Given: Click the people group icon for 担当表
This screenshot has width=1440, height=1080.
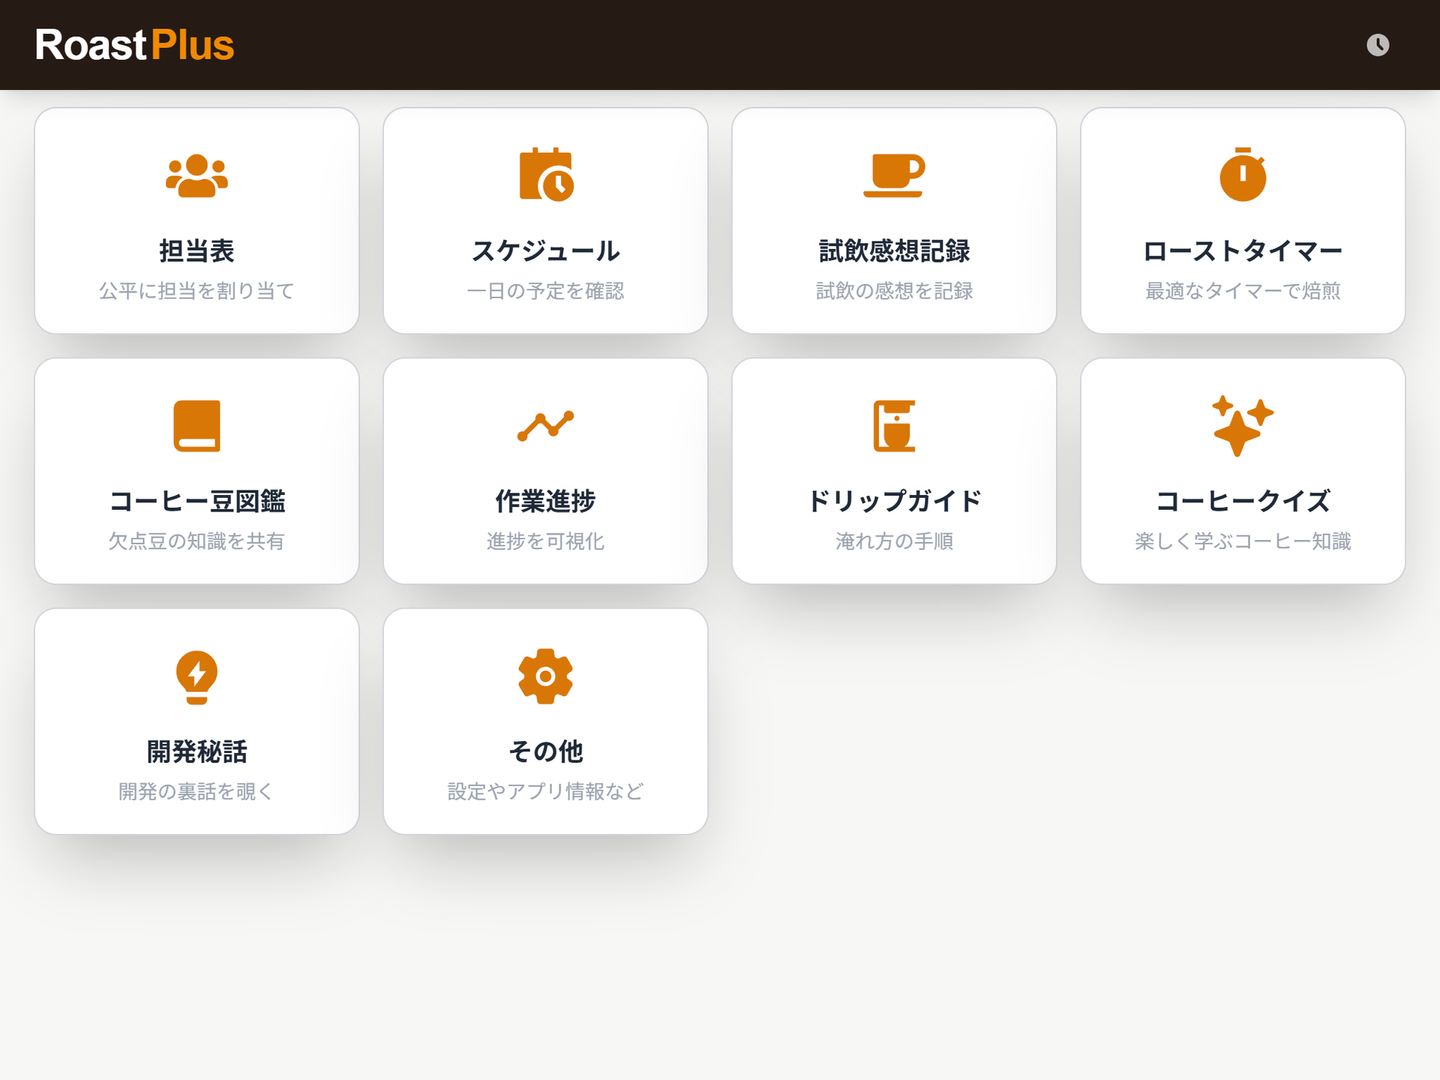Looking at the screenshot, I should pos(197,176).
